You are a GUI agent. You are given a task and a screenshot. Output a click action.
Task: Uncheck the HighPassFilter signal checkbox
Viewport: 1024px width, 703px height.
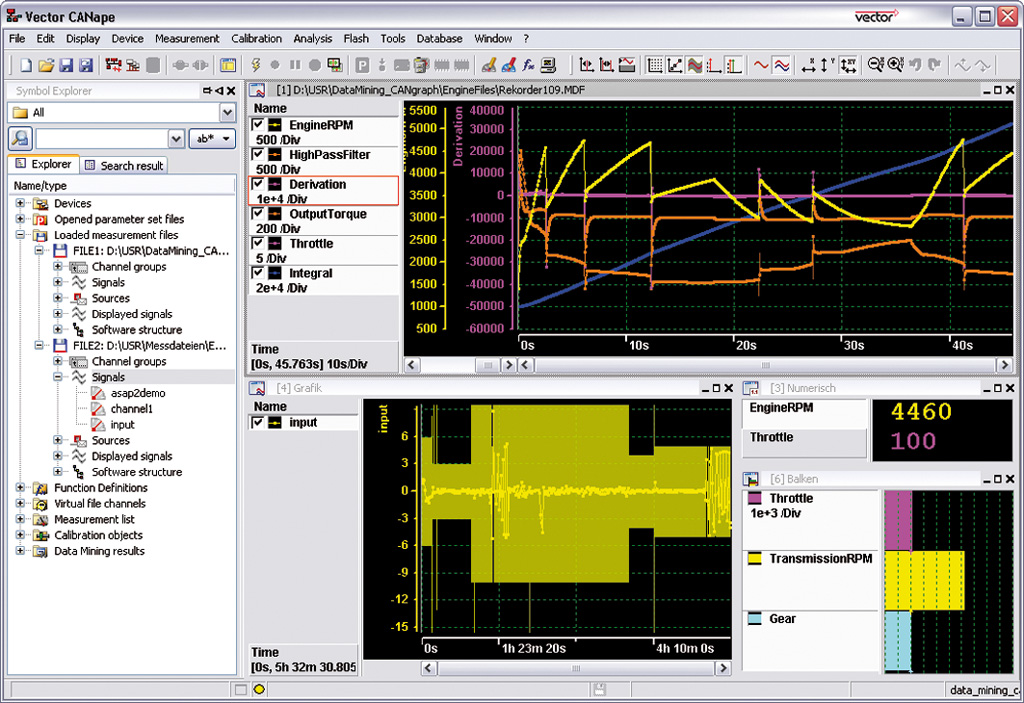(x=259, y=154)
